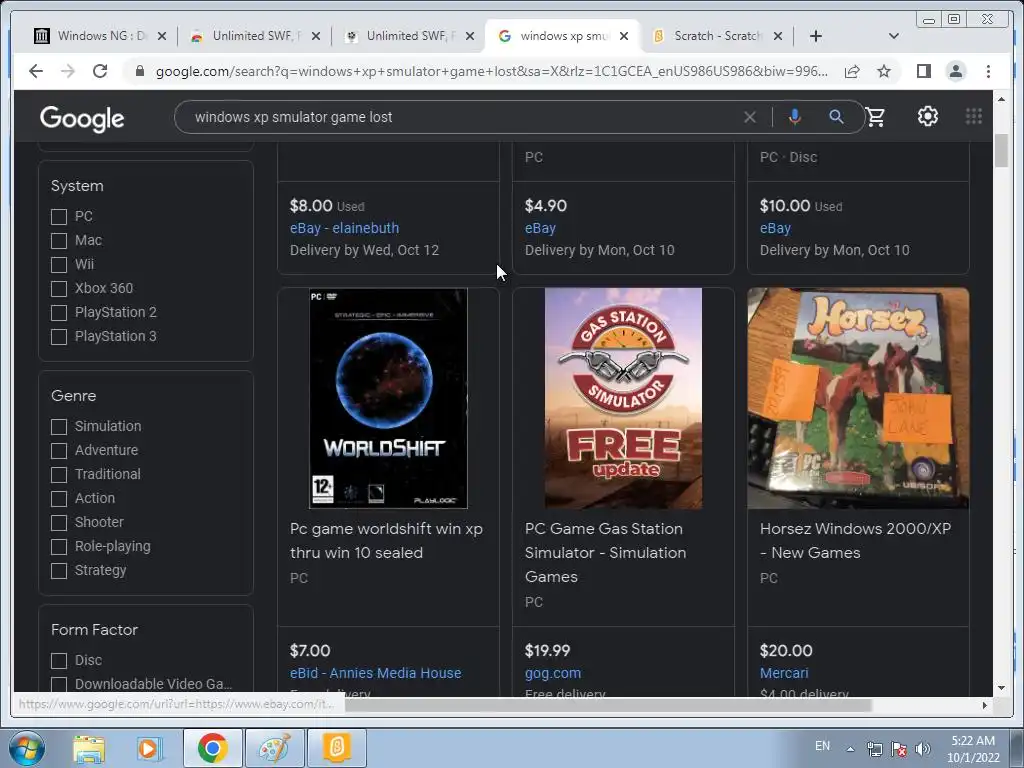Tick the Action genre checkbox

pyautogui.click(x=59, y=498)
